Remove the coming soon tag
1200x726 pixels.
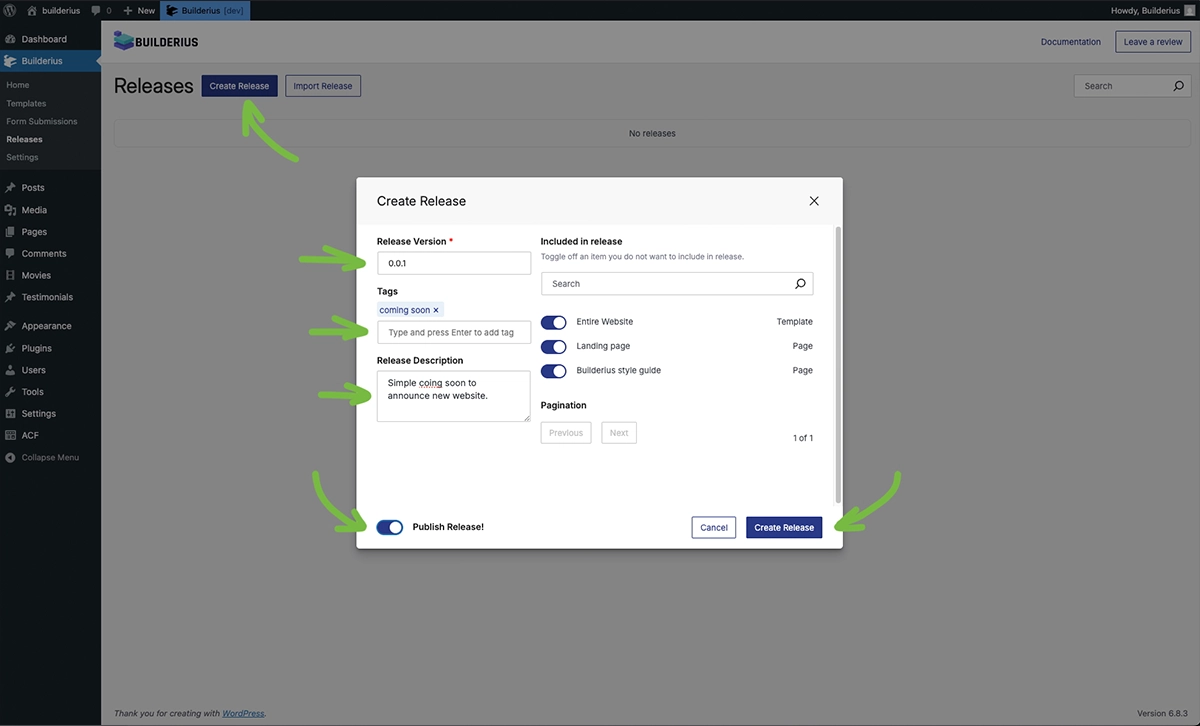(x=435, y=310)
